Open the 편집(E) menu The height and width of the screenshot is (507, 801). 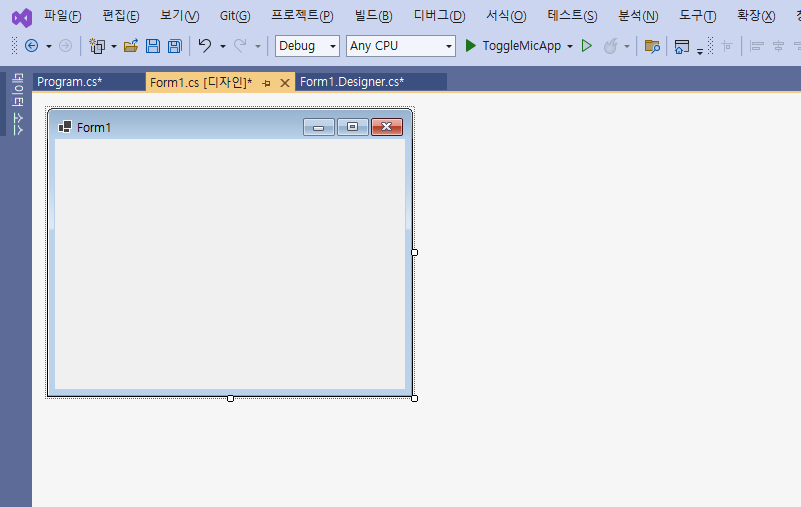[121, 16]
